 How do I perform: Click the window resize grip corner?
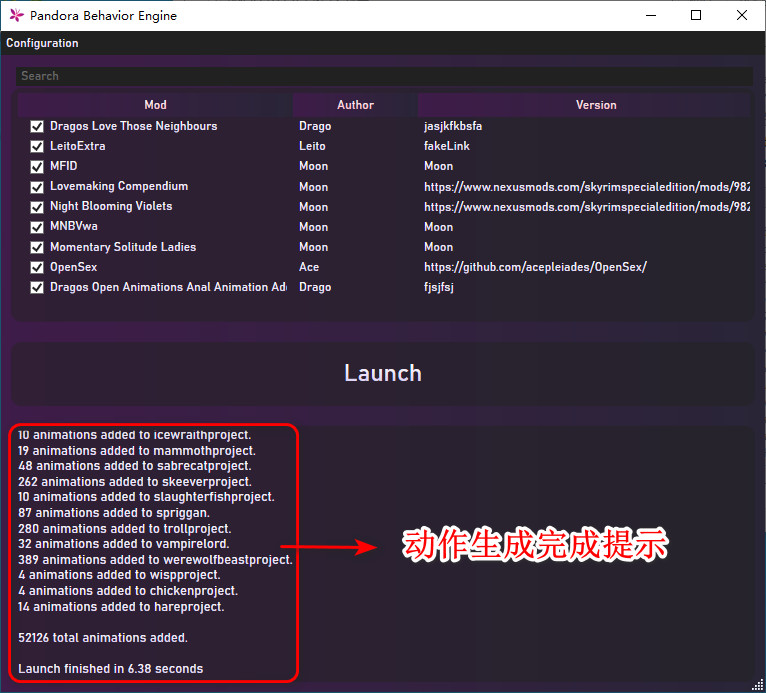(758, 685)
